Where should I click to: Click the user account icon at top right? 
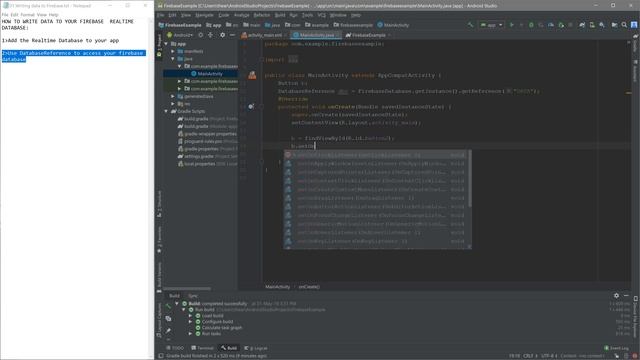[x=634, y=25]
